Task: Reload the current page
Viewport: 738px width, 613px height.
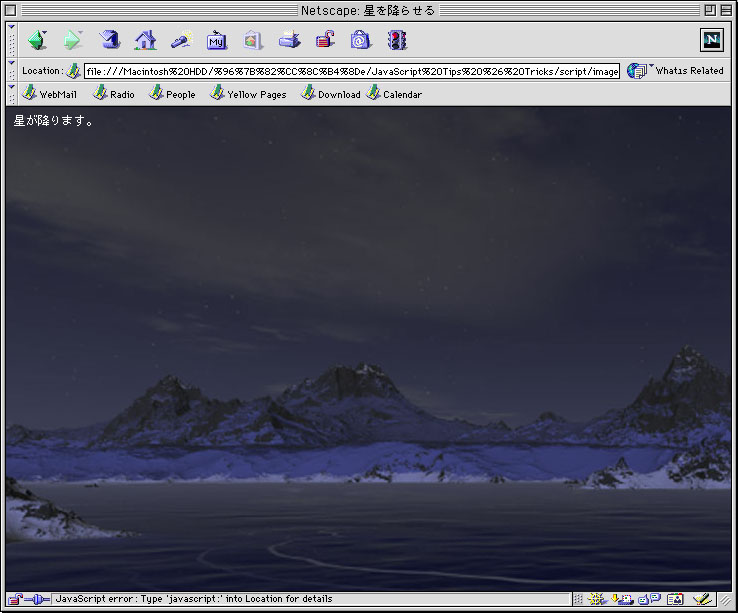Action: (x=109, y=40)
